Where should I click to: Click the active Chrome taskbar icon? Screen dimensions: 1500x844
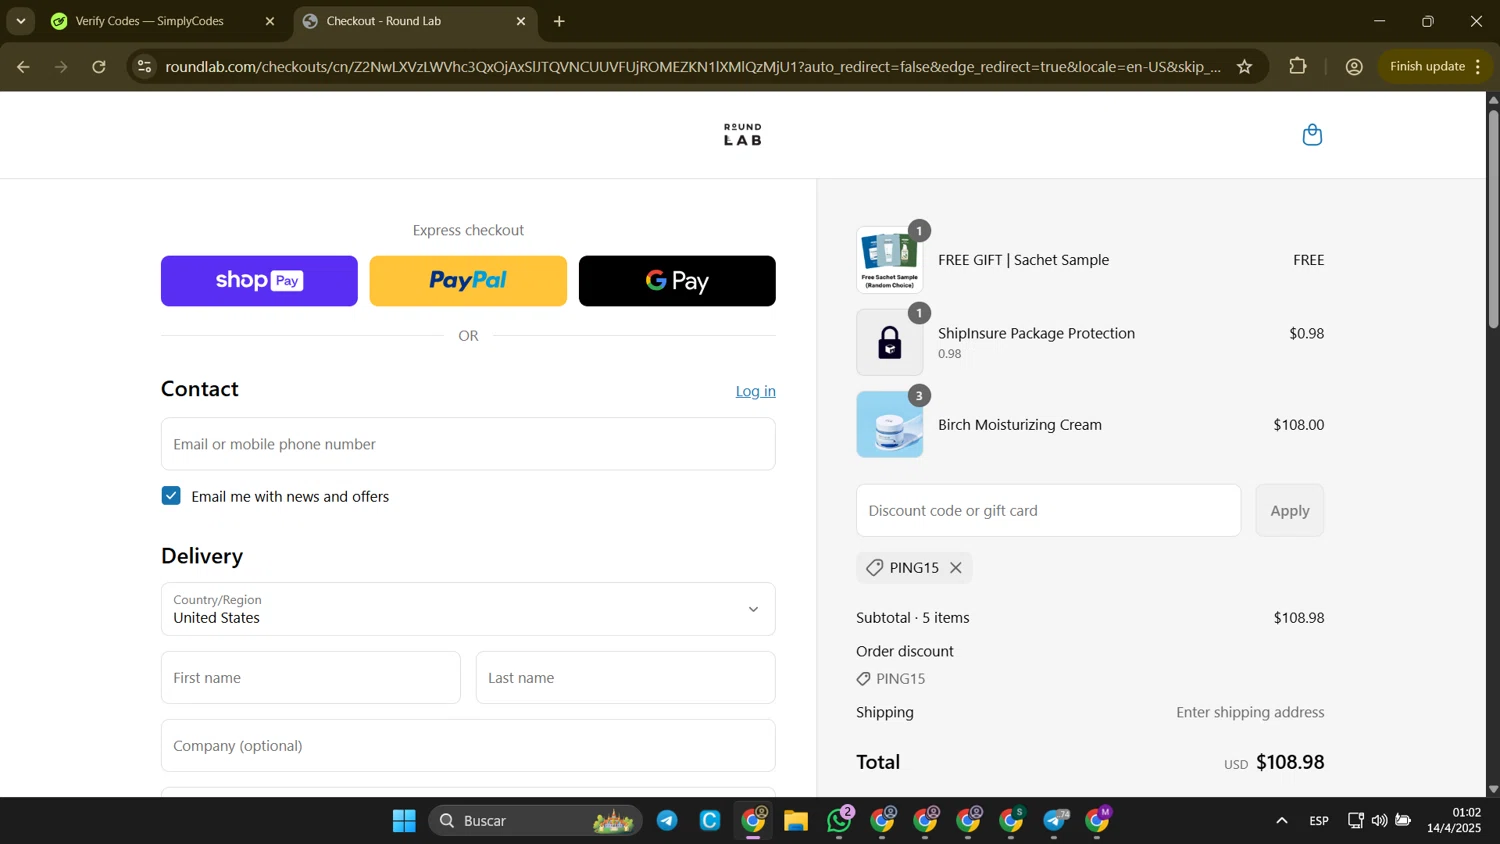(753, 821)
